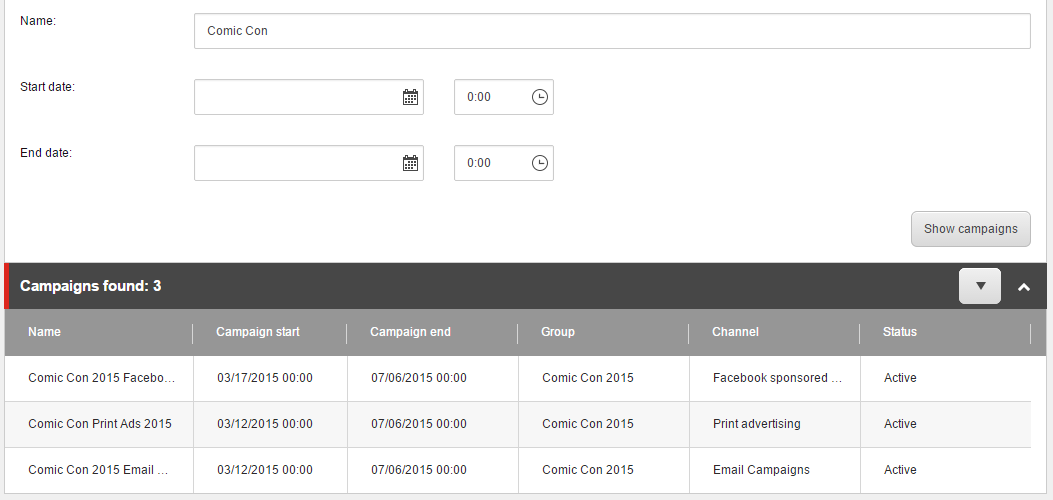
Task: Open the Start date time picker clock
Action: click(x=540, y=97)
